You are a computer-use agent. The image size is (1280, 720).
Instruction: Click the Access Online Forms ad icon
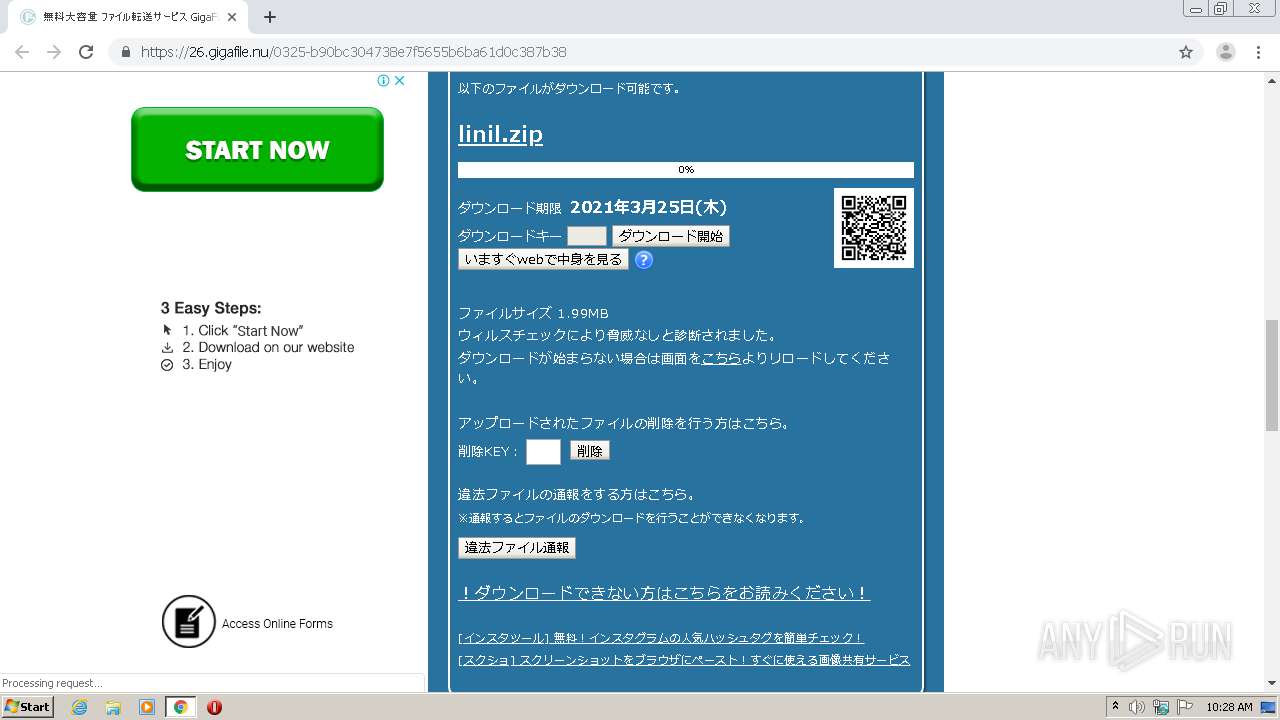(189, 622)
